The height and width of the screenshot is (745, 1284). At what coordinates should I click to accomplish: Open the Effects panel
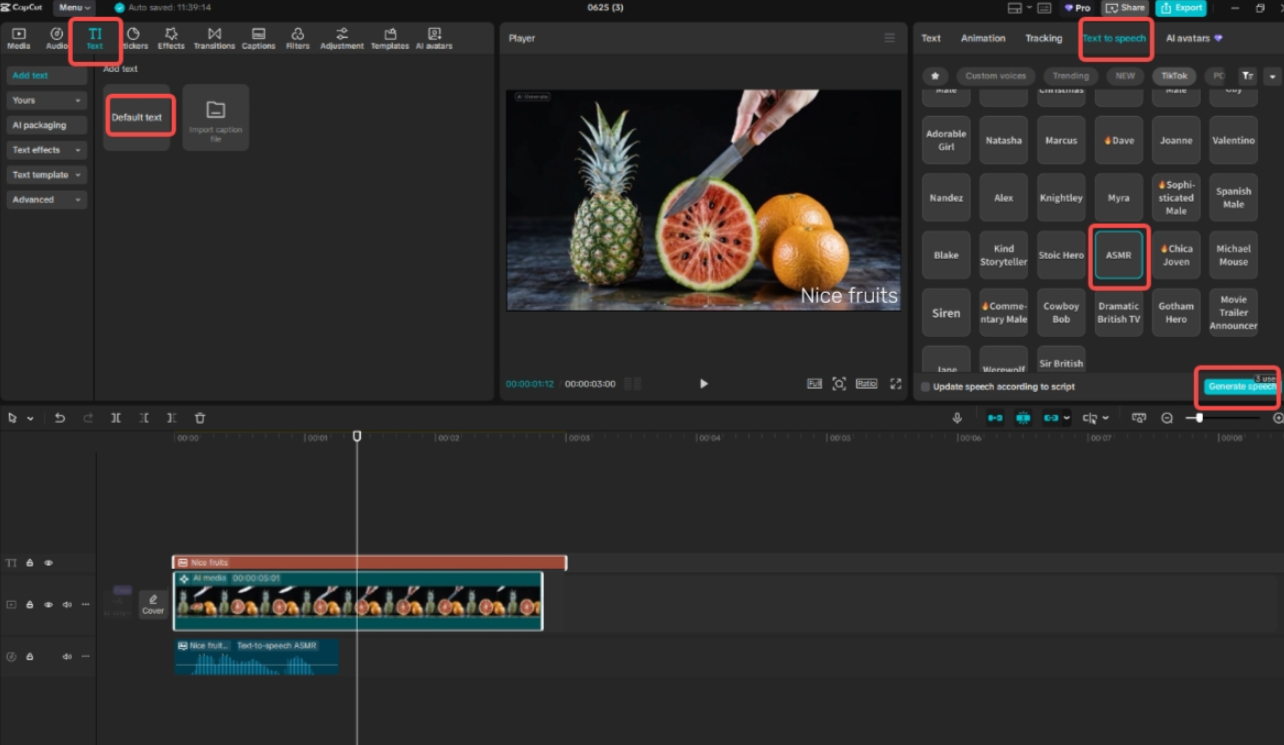coord(171,38)
